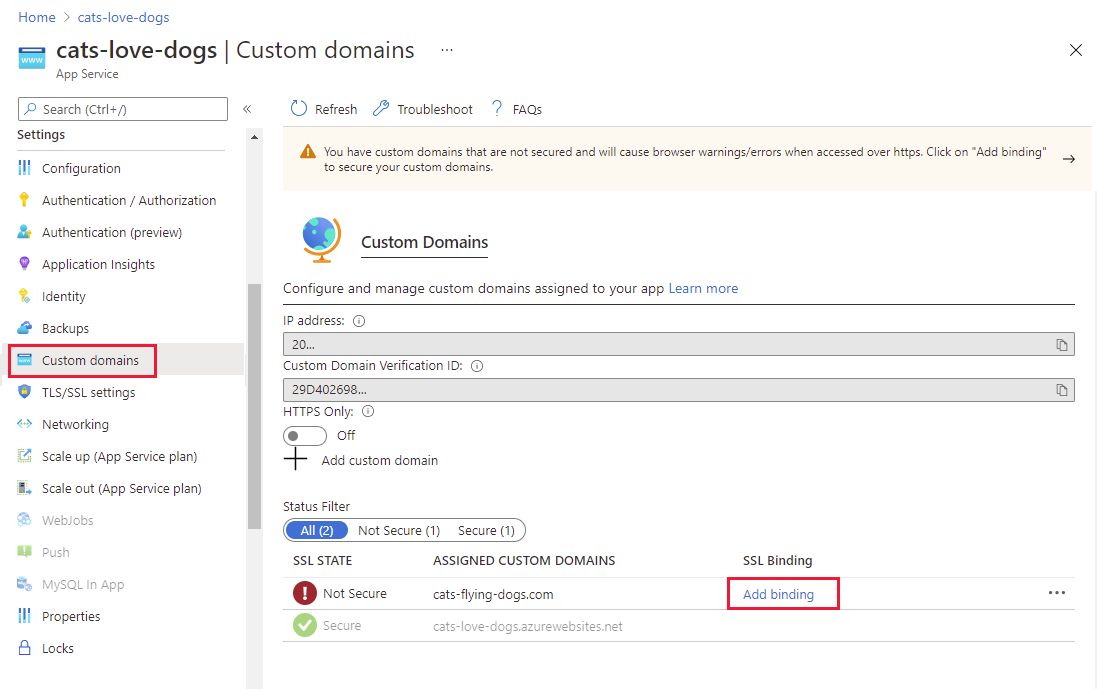This screenshot has width=1097, height=689.
Task: Click cats-love-dogs.azurewebsites.net domain text
Action: click(528, 627)
